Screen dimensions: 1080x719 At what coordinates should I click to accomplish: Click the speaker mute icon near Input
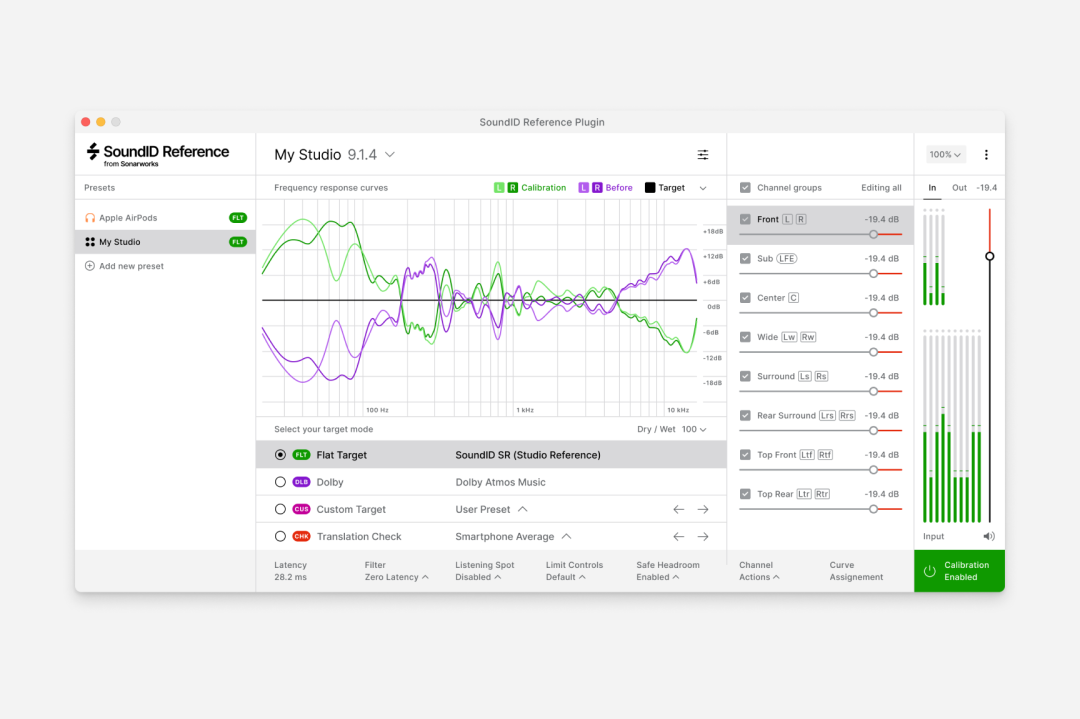pyautogui.click(x=989, y=536)
